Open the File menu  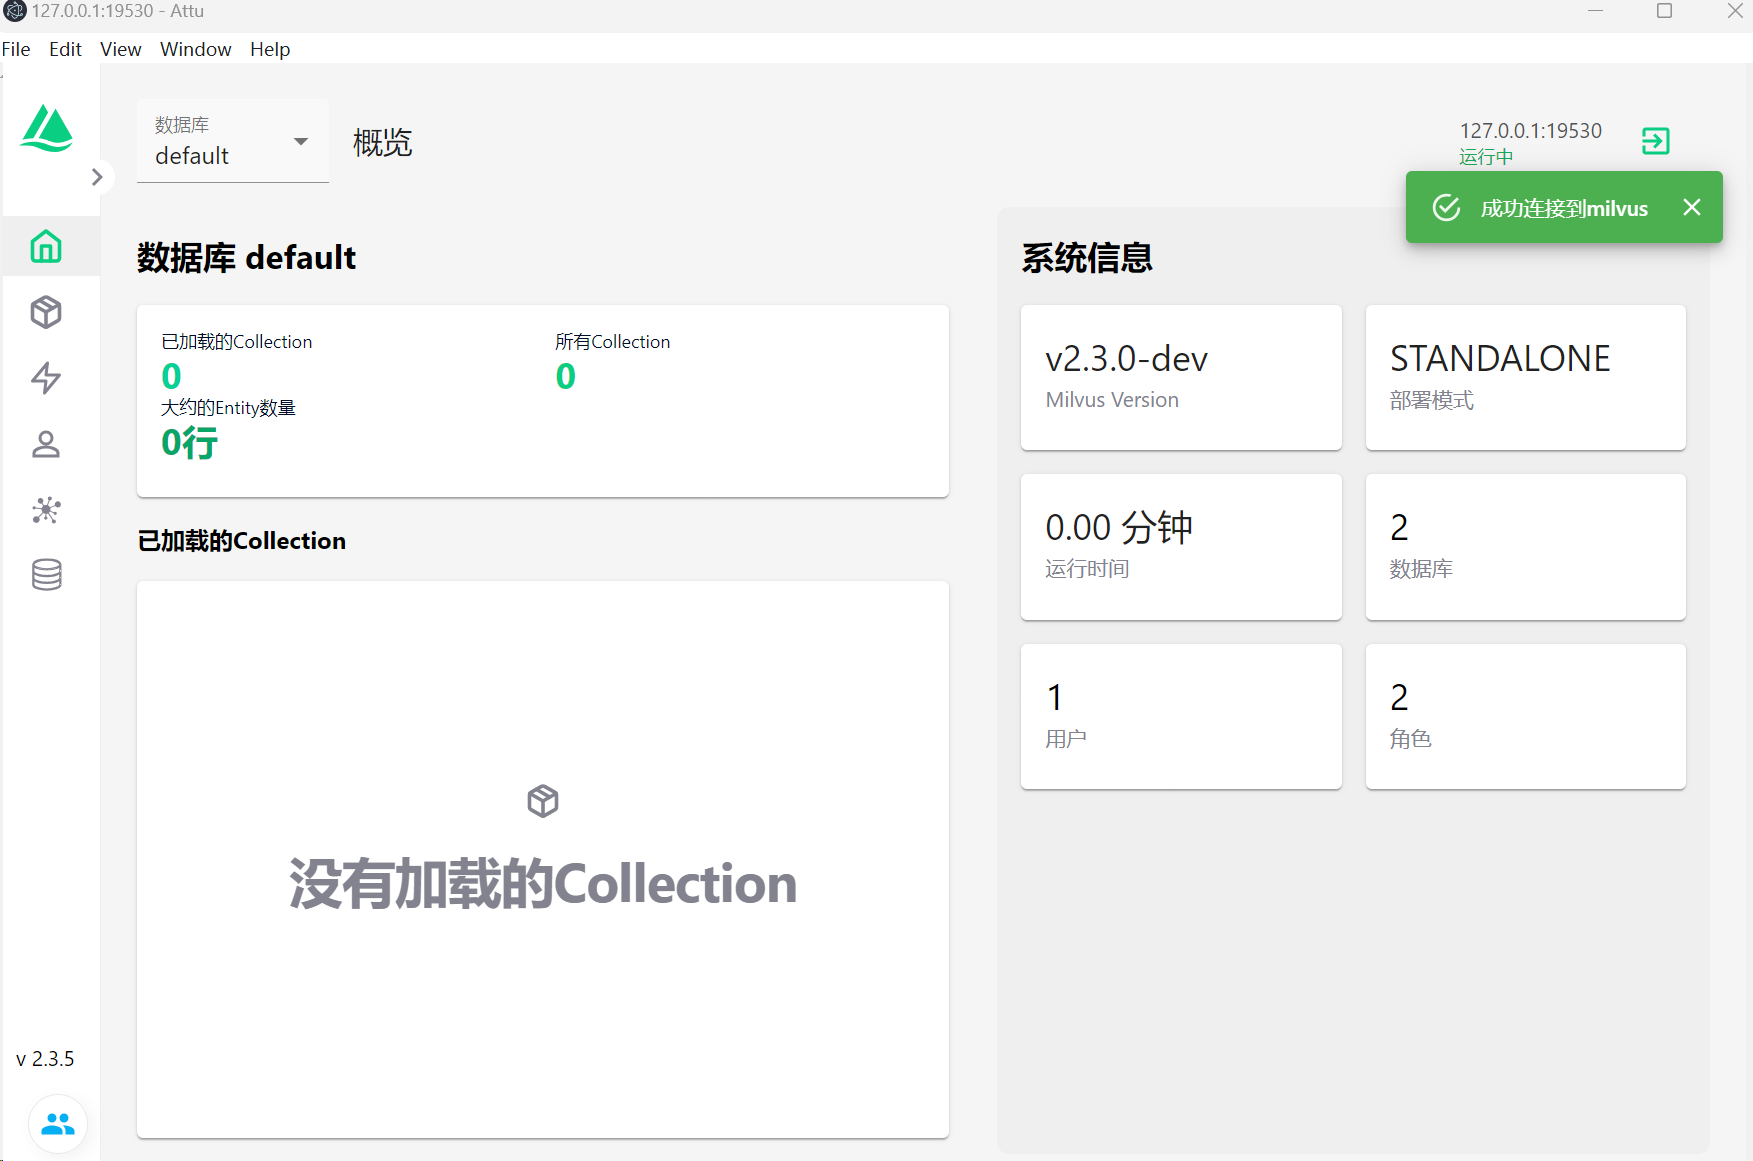(16, 49)
